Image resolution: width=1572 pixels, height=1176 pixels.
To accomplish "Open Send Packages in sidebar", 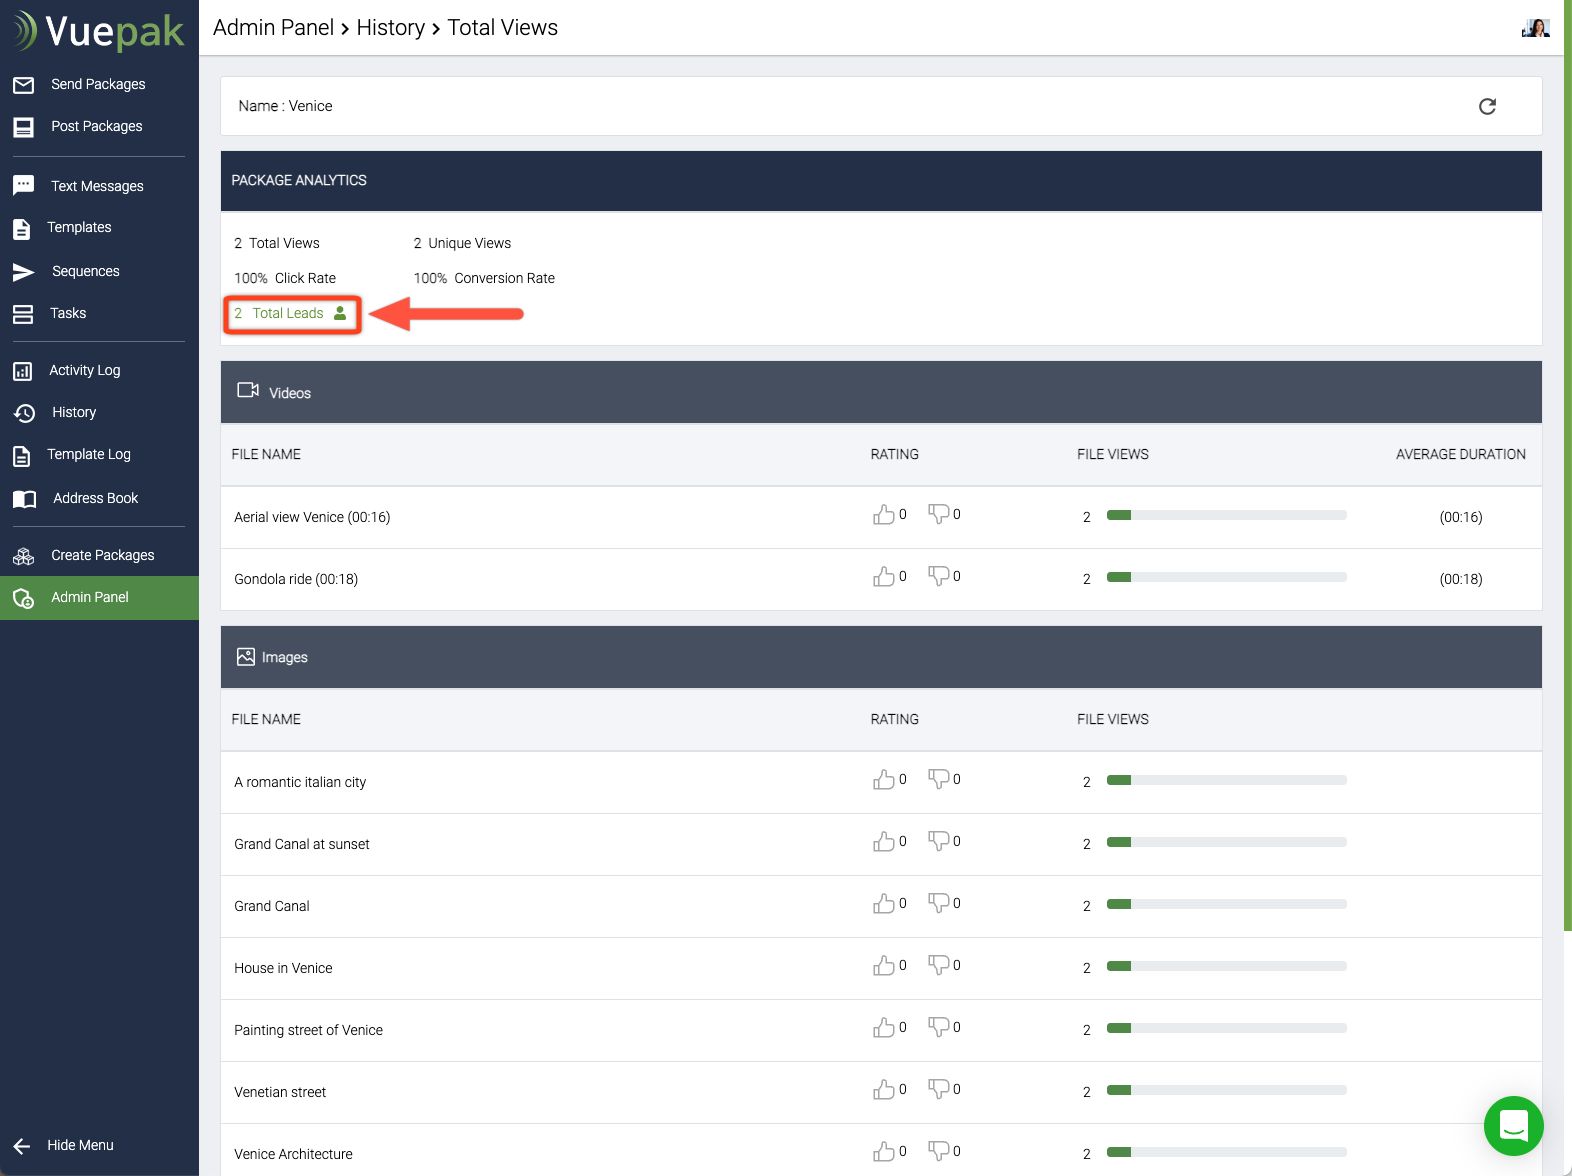I will point(98,84).
